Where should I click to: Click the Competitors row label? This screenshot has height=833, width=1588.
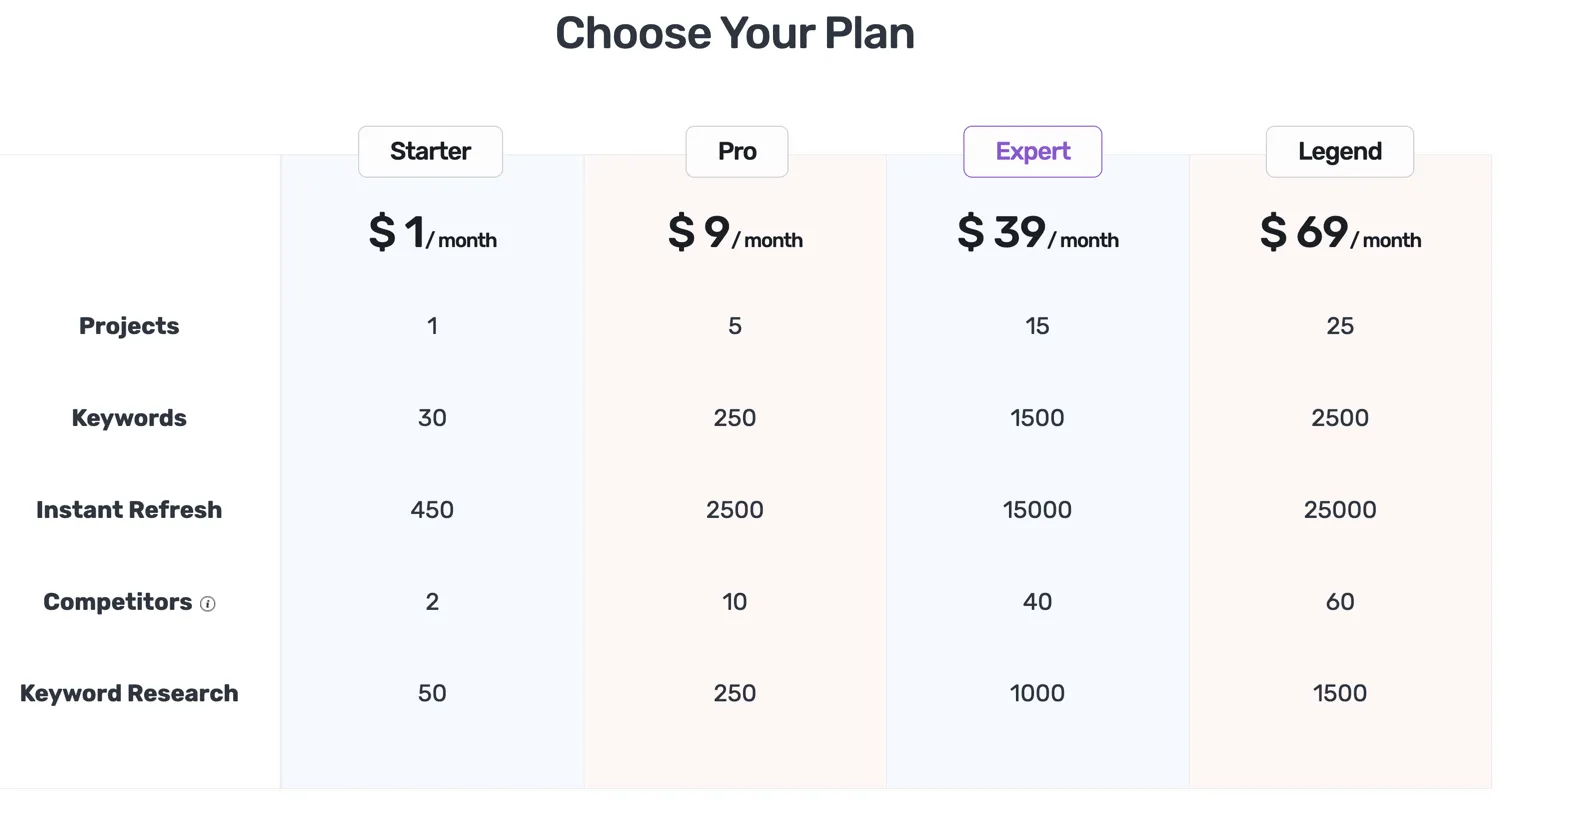click(x=117, y=602)
